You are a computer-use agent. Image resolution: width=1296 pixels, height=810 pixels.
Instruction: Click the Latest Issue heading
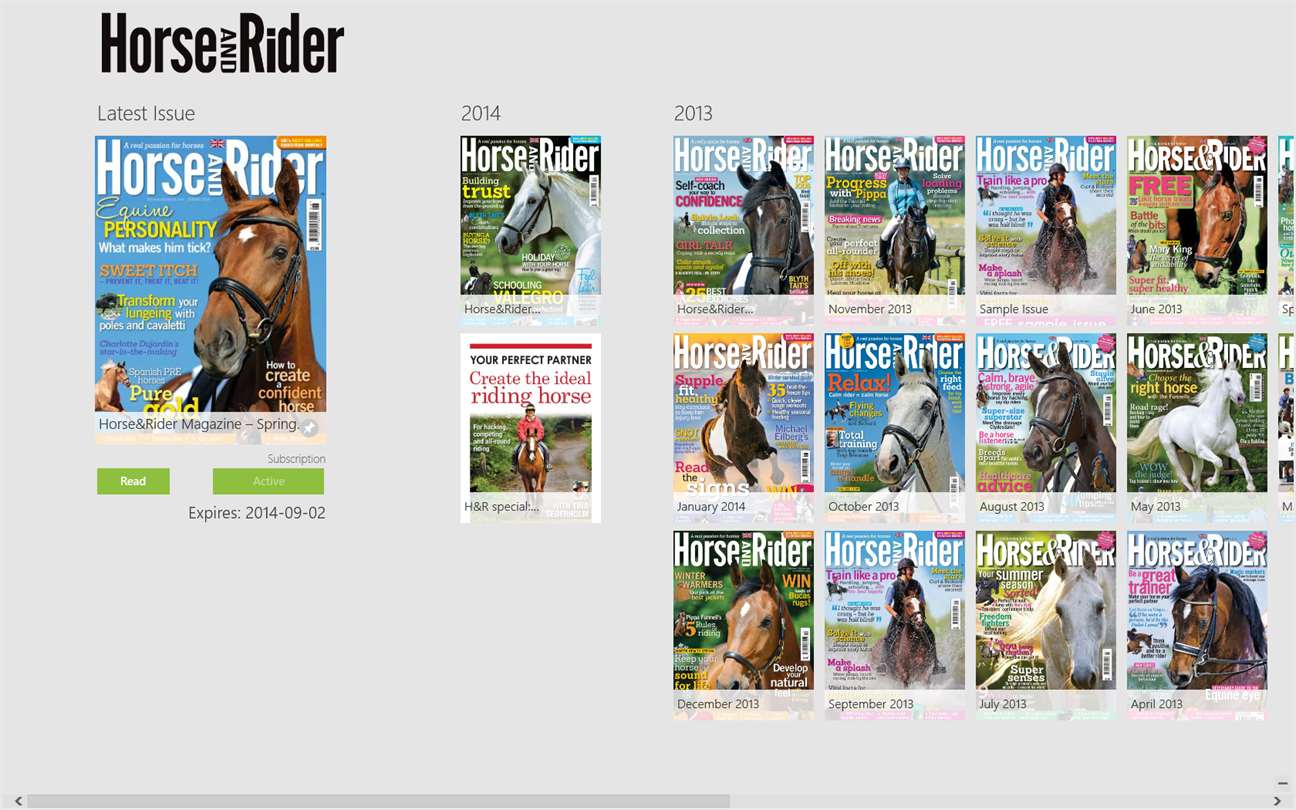tap(146, 113)
